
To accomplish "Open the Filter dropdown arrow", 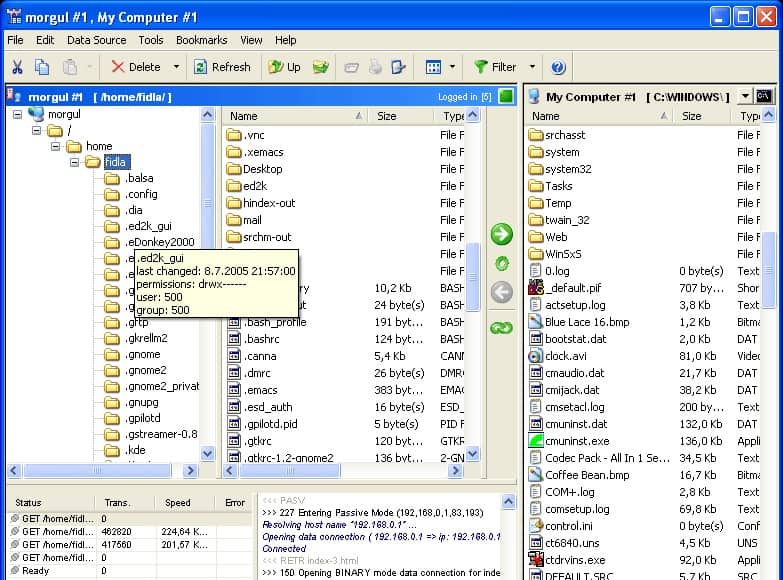I will (x=532, y=67).
